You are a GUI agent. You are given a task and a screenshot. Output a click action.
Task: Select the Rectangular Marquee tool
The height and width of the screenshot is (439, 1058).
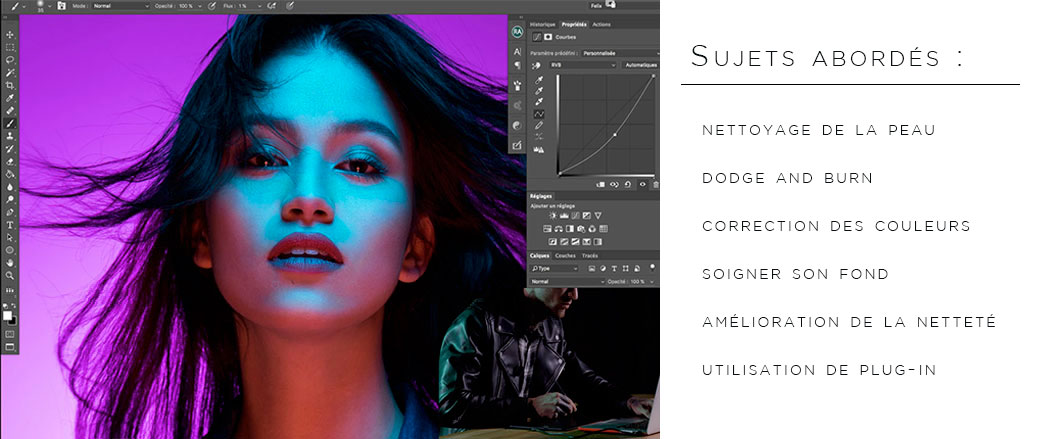click(x=10, y=47)
